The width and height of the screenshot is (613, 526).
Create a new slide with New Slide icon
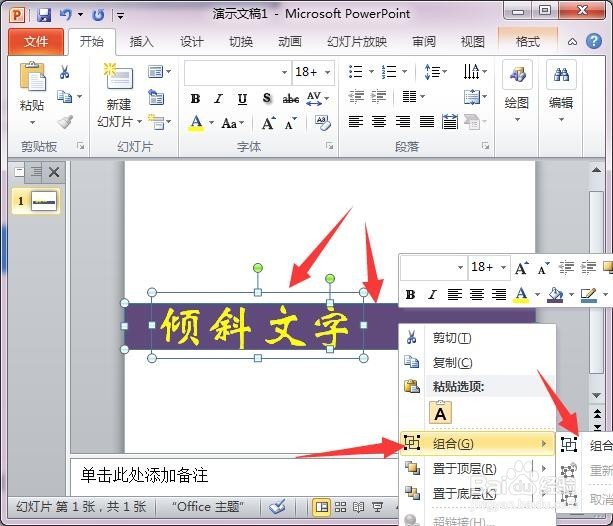pos(118,76)
